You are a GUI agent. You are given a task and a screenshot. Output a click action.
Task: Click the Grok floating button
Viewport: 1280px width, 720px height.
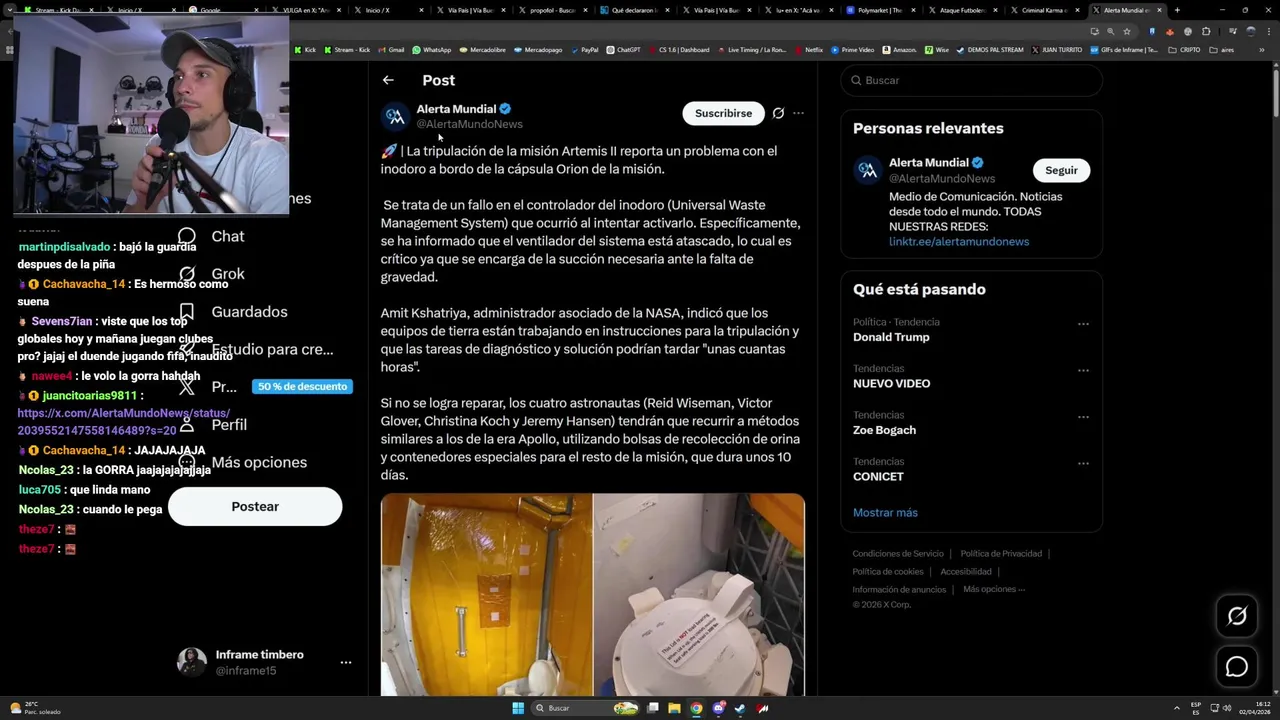tap(1237, 616)
